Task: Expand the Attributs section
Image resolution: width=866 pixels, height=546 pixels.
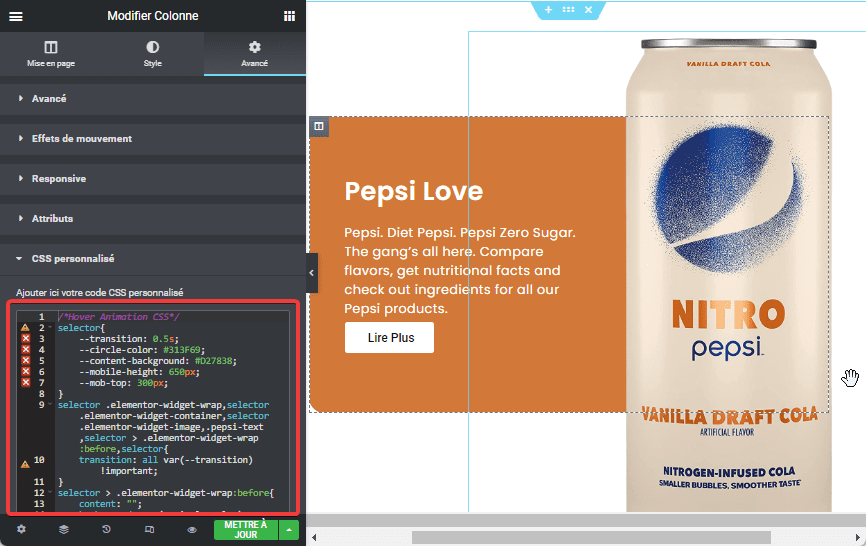Action: tap(152, 219)
